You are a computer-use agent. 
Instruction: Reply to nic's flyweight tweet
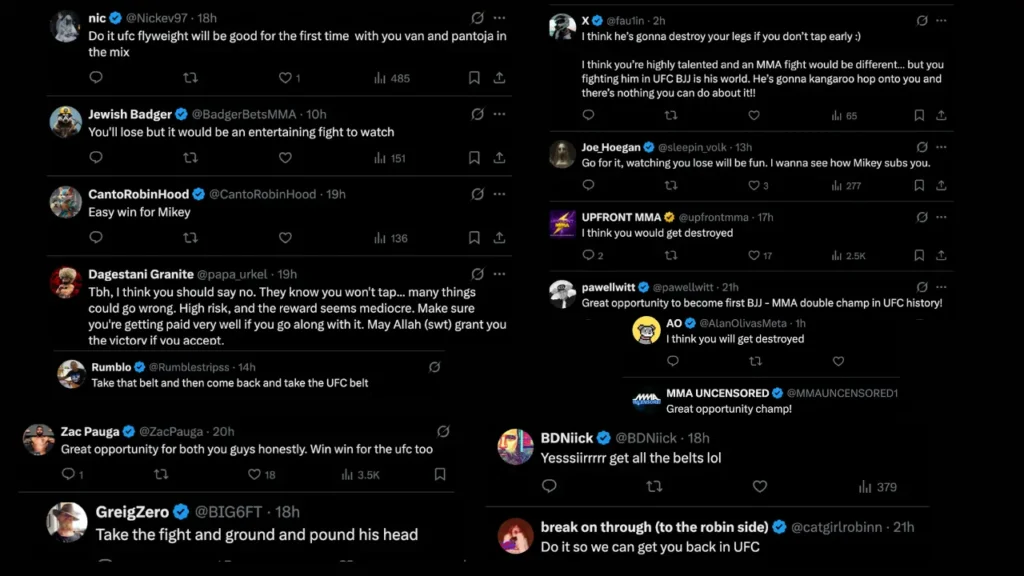coord(96,77)
